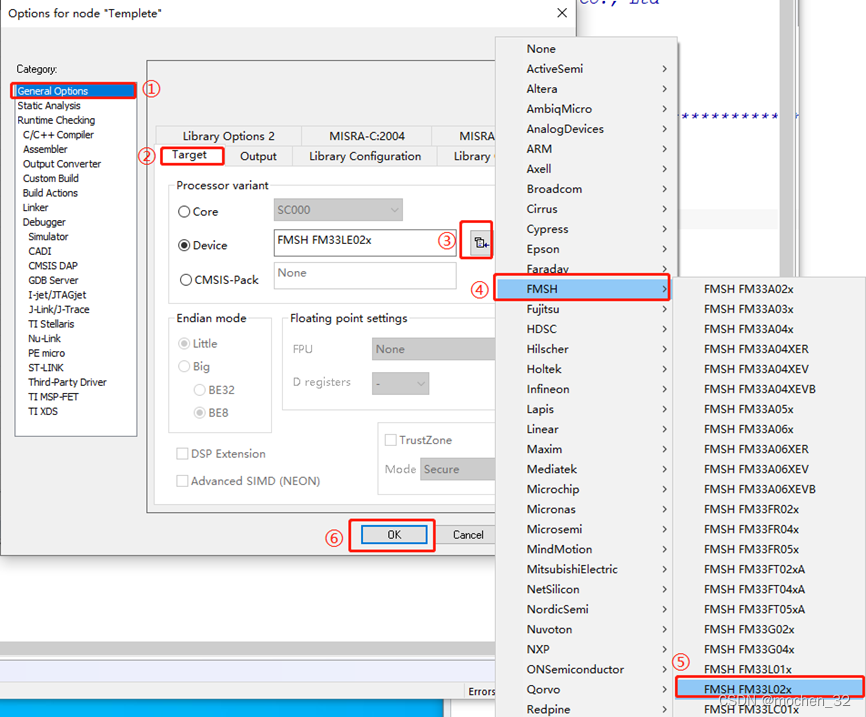The height and width of the screenshot is (717, 866).
Task: Select Custom Build category
Action: point(51,178)
